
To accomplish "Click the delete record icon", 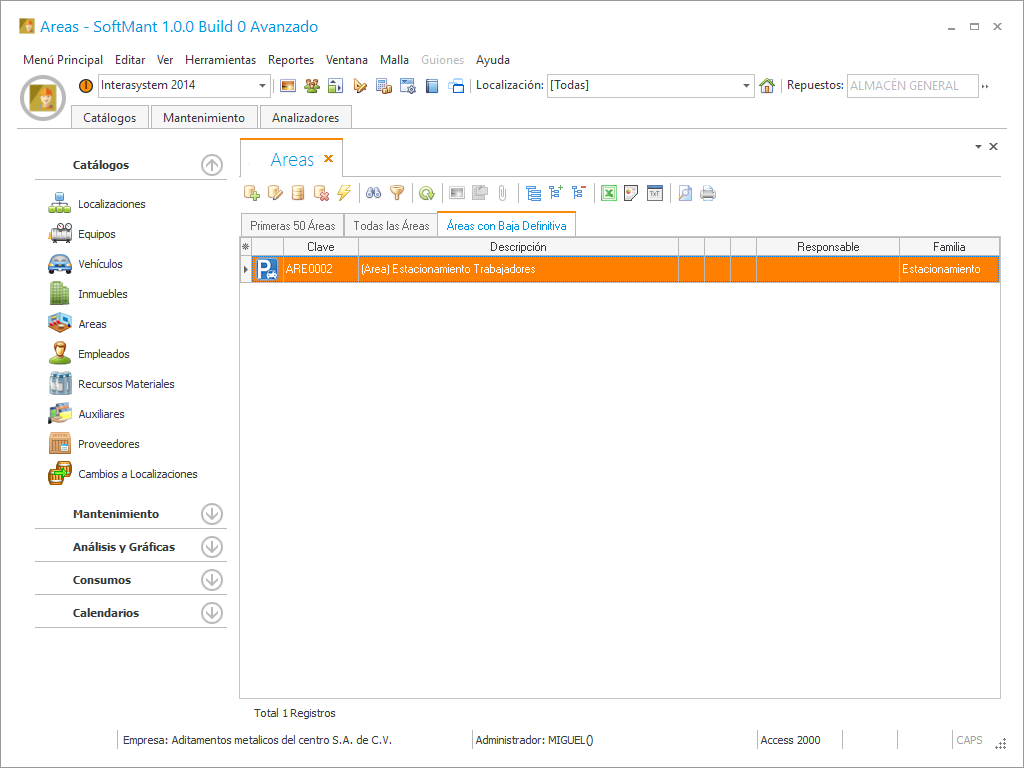I will [321, 193].
